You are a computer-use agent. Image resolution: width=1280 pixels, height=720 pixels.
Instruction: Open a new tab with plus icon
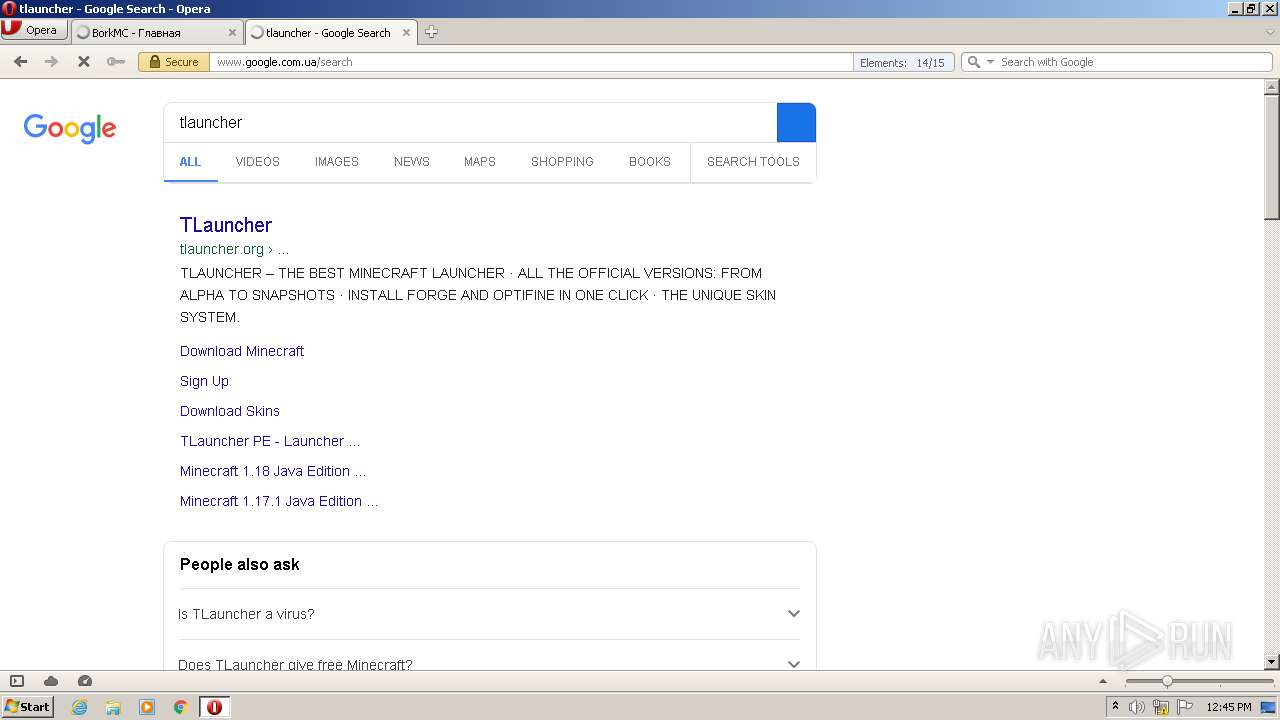(431, 32)
